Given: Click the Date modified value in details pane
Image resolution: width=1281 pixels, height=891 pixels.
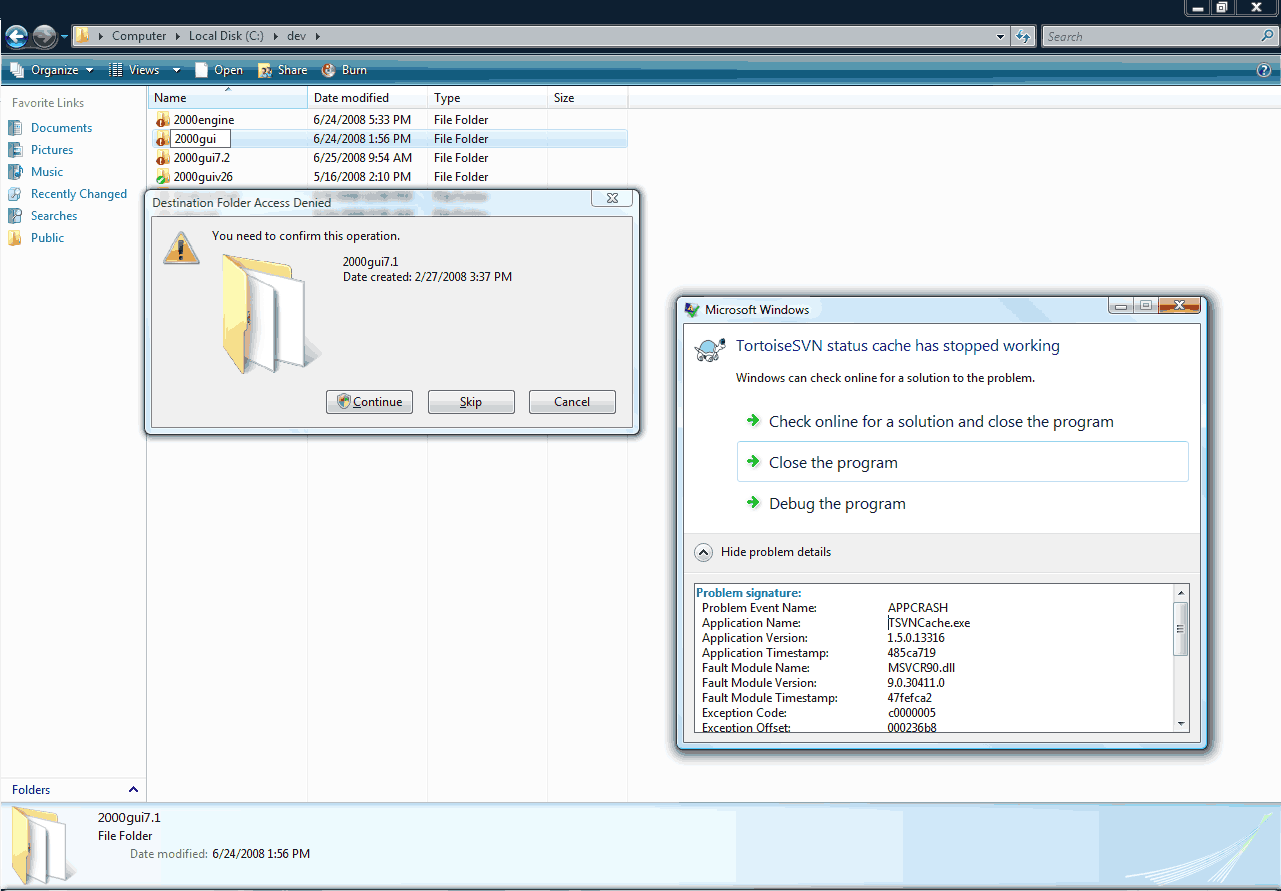Looking at the screenshot, I should (261, 854).
